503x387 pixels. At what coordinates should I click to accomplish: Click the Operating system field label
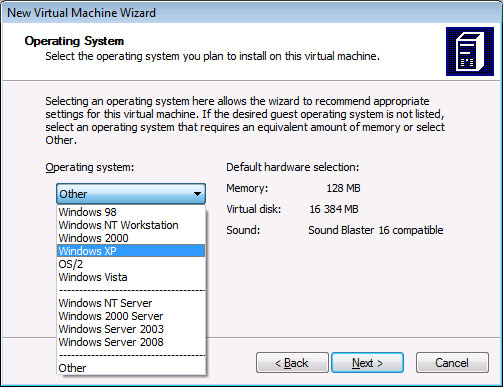tap(90, 167)
